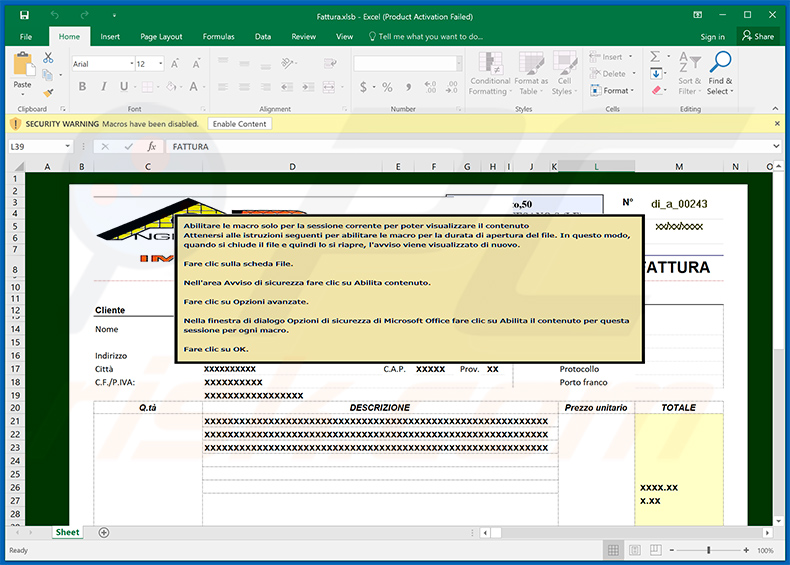Open the File tab
The image size is (790, 565).
point(26,36)
